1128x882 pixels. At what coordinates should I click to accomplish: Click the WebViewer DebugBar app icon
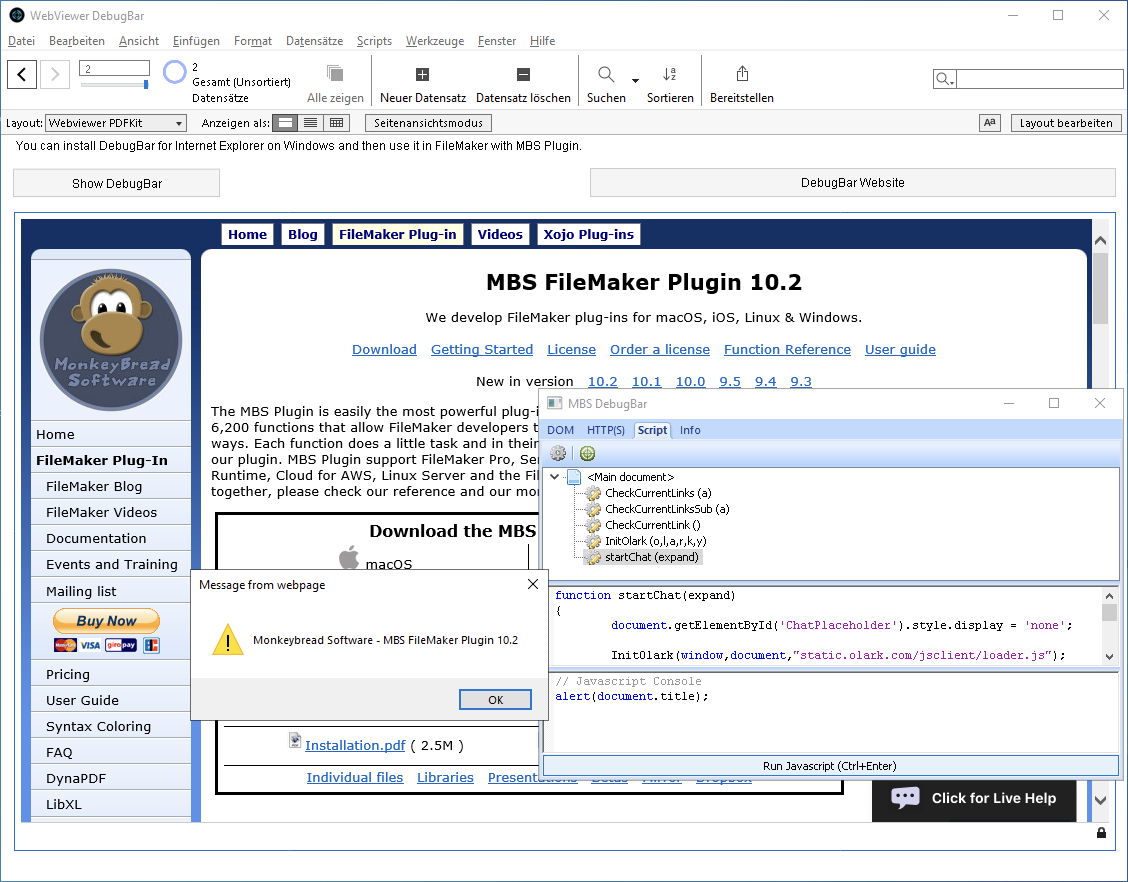17,15
